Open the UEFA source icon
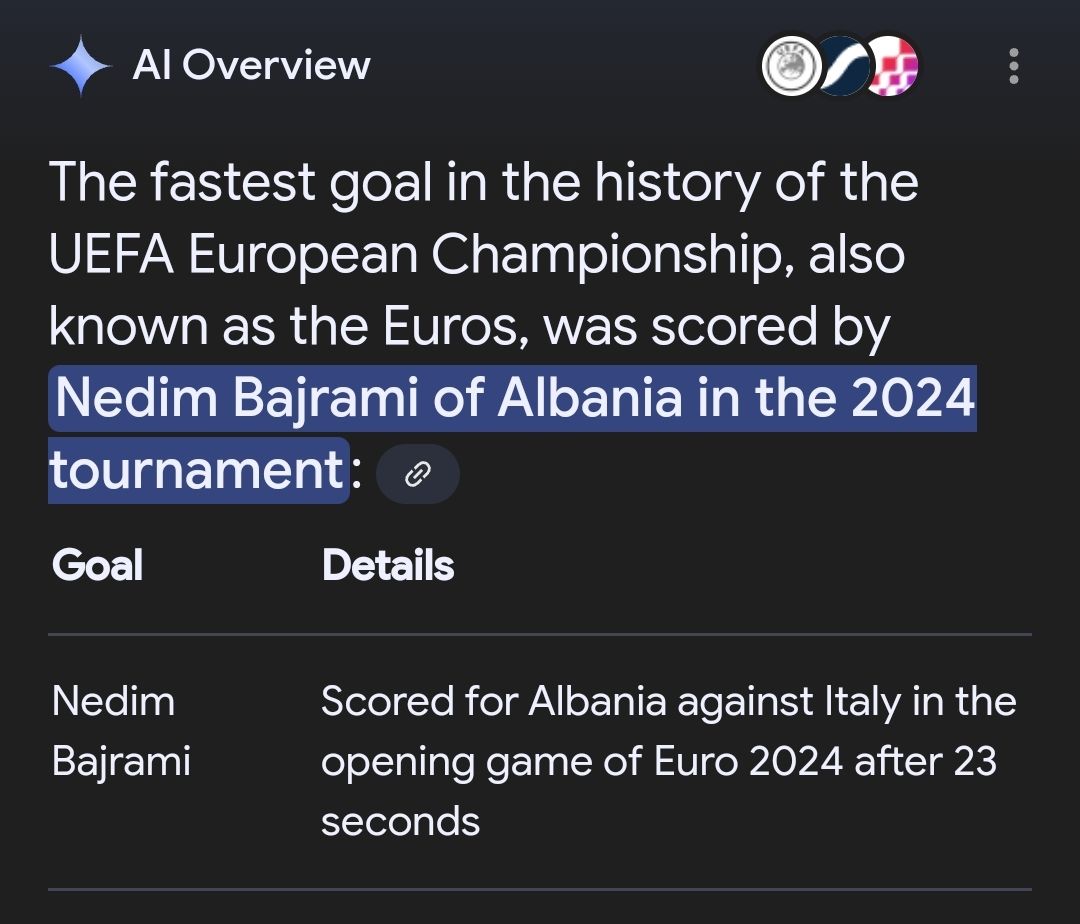 791,66
